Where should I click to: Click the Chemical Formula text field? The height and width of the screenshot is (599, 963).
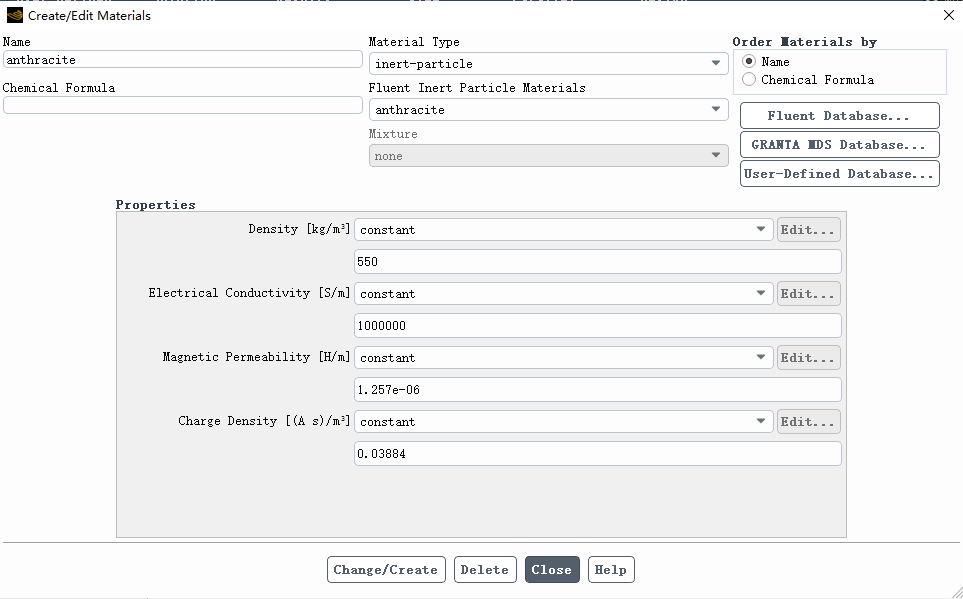[182, 105]
